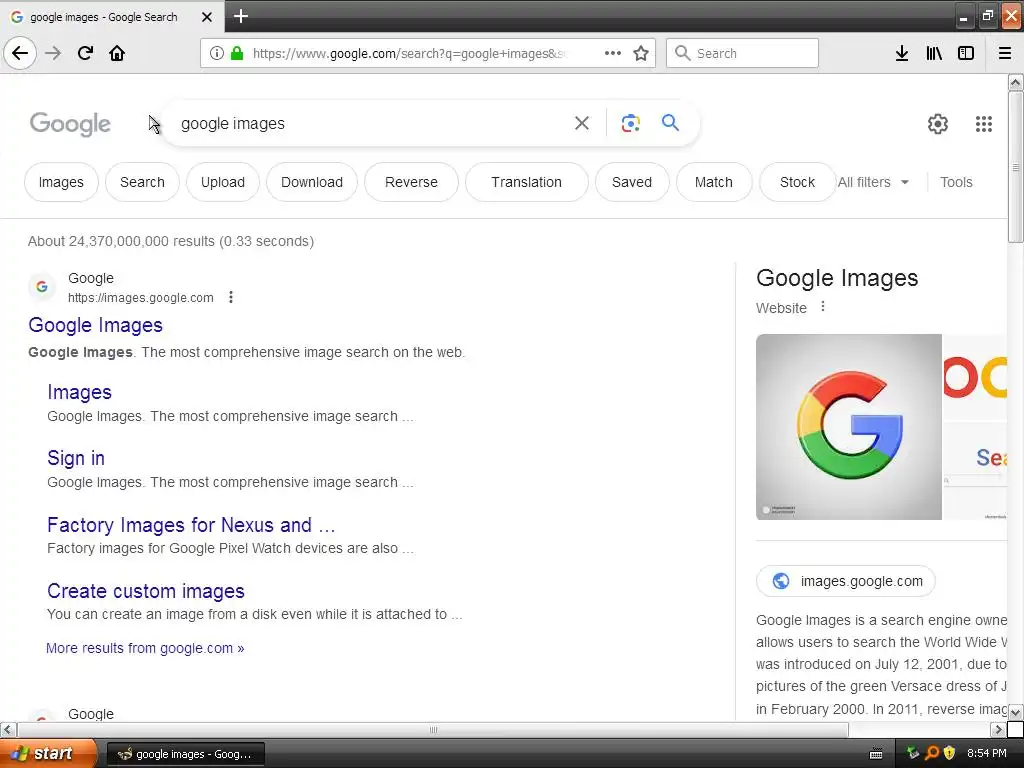Select the google images taskbar button
This screenshot has height=768, width=1024.
[185, 754]
